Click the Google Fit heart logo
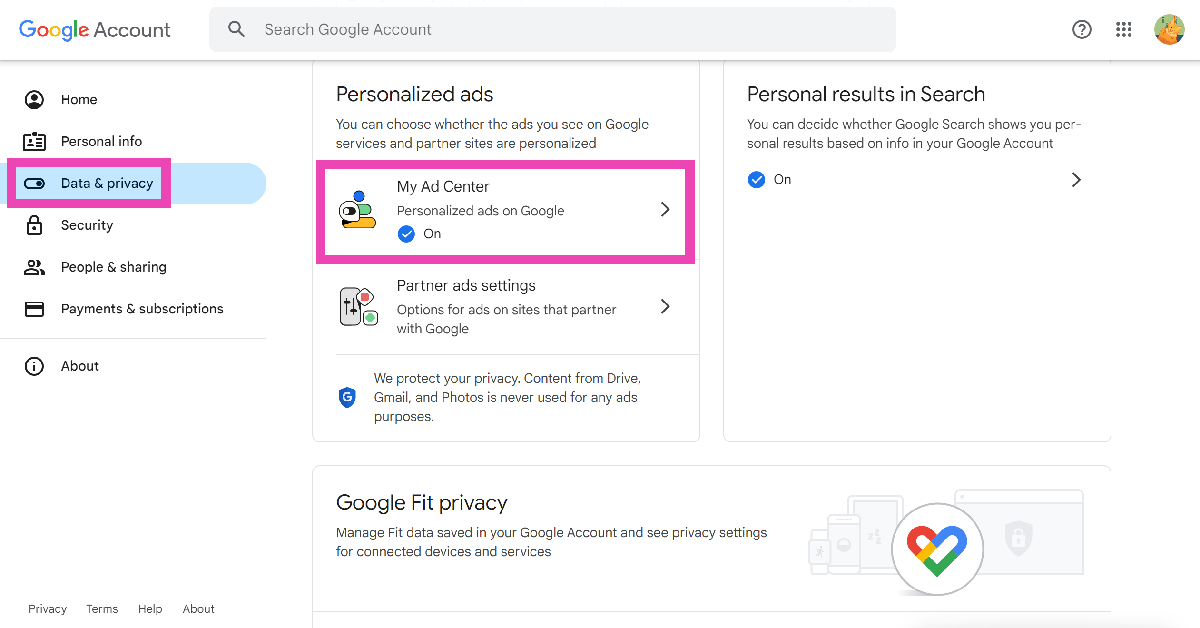Image resolution: width=1200 pixels, height=628 pixels. 937,549
